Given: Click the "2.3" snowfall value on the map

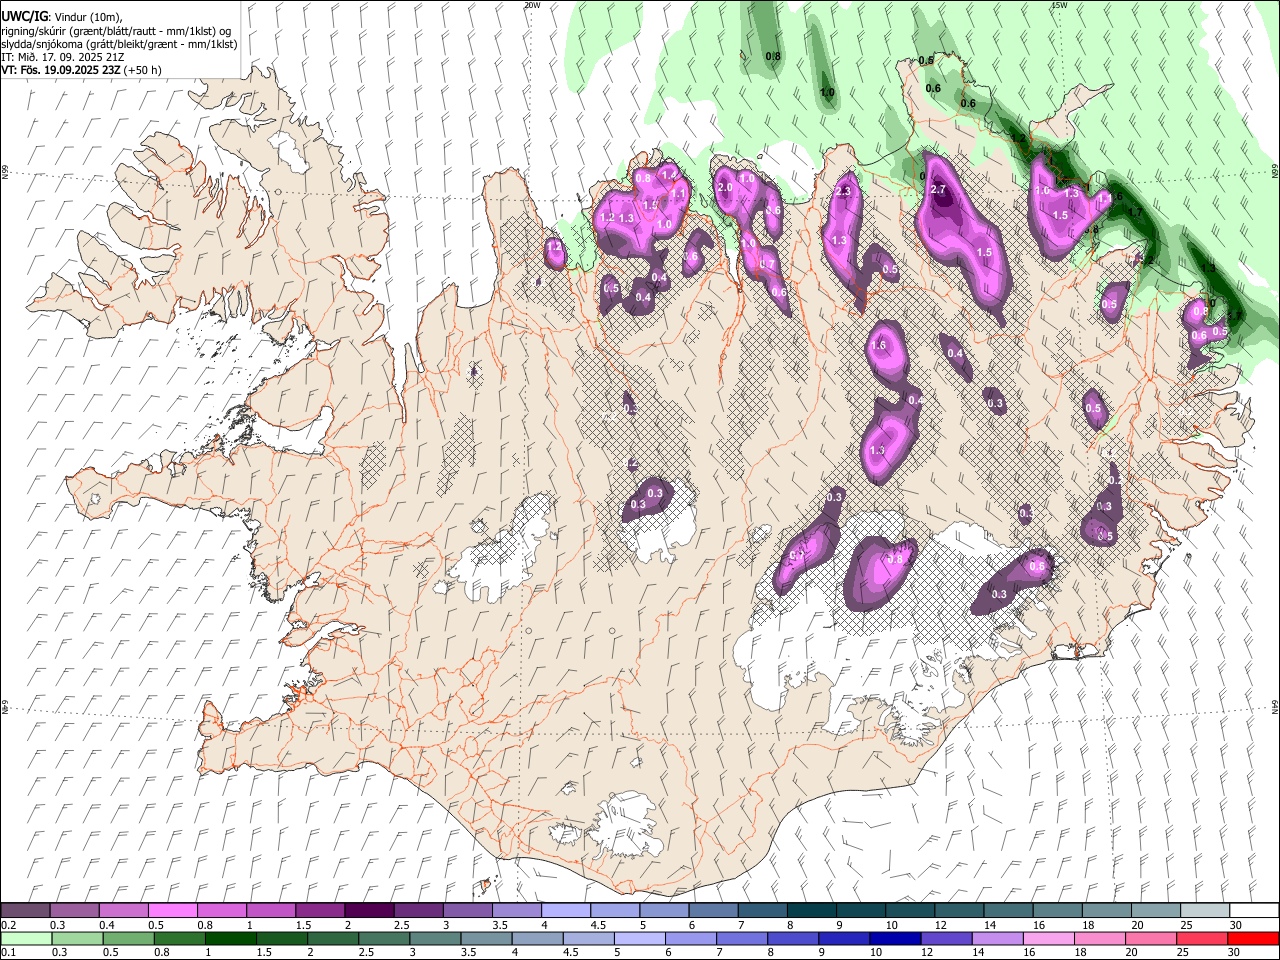Looking at the screenshot, I should coord(842,191).
